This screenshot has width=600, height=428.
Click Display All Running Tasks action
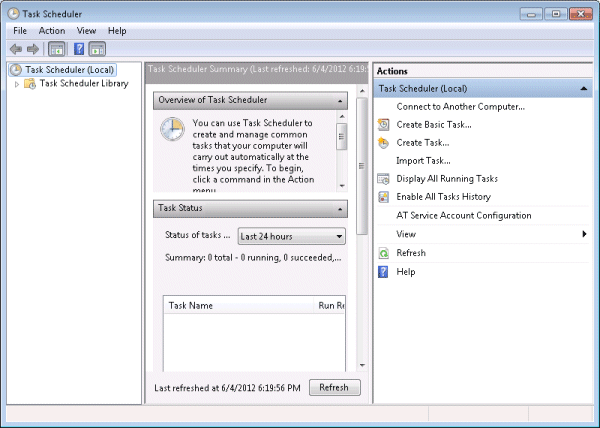(447, 179)
